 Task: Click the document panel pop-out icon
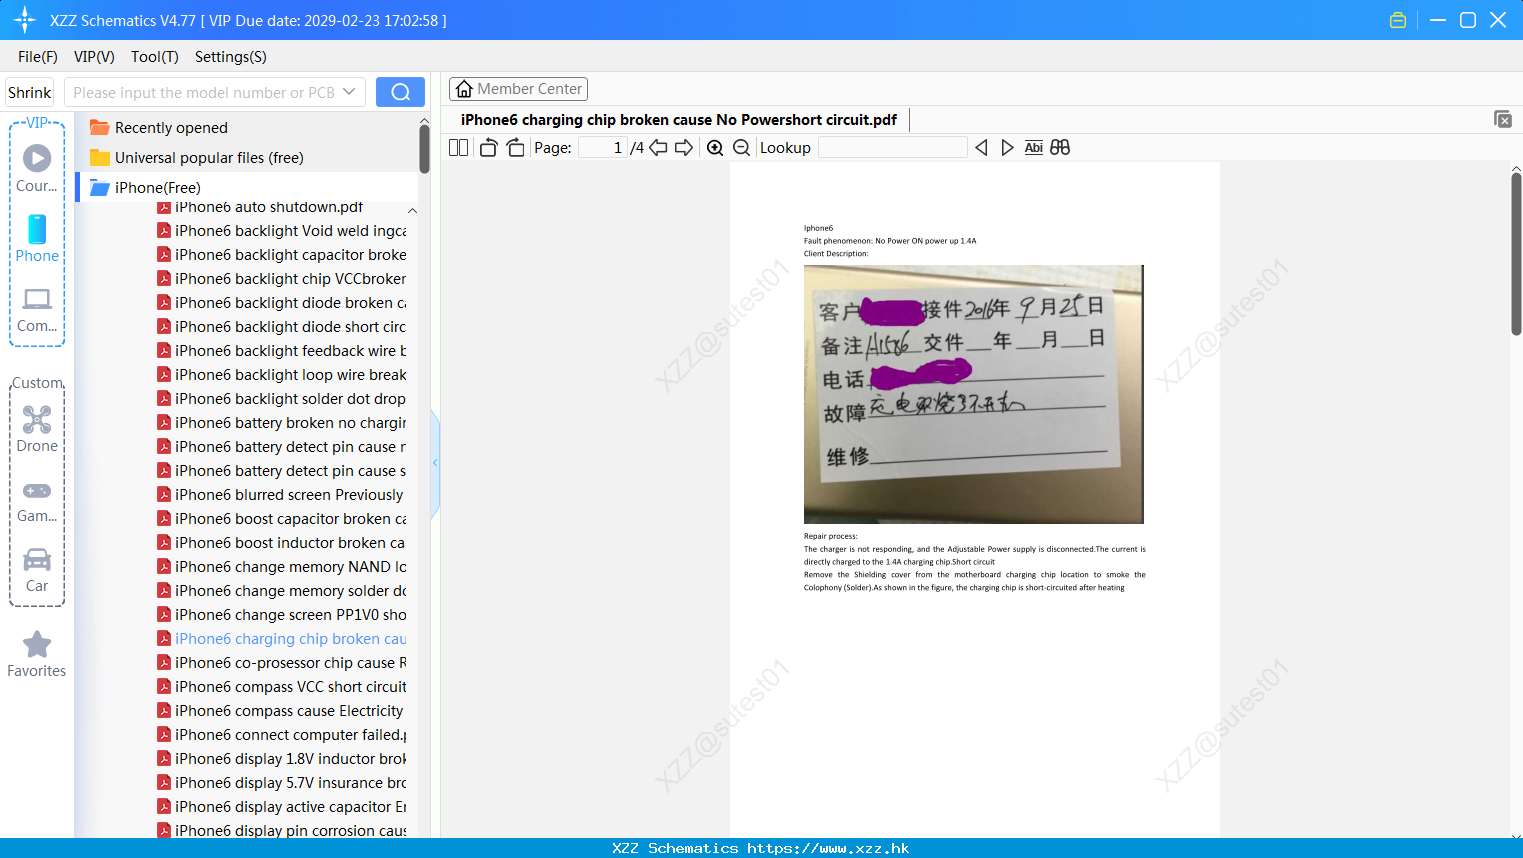[1503, 119]
